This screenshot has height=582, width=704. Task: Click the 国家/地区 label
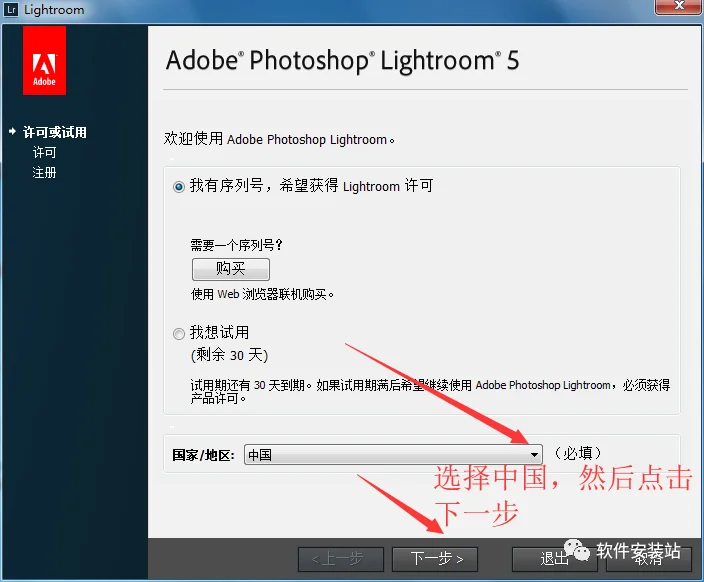pos(203,455)
